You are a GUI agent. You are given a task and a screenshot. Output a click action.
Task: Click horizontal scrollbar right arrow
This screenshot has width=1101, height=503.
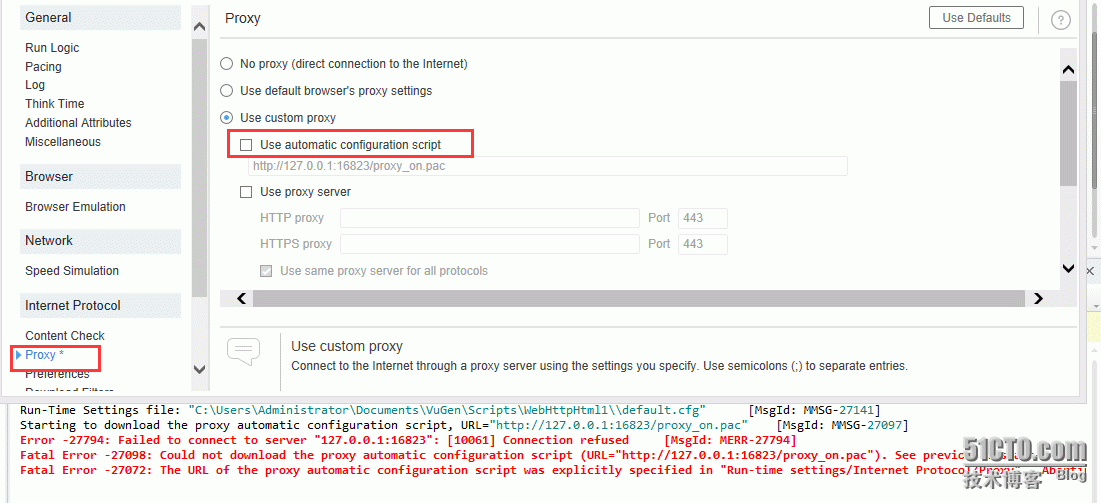pos(1039,299)
